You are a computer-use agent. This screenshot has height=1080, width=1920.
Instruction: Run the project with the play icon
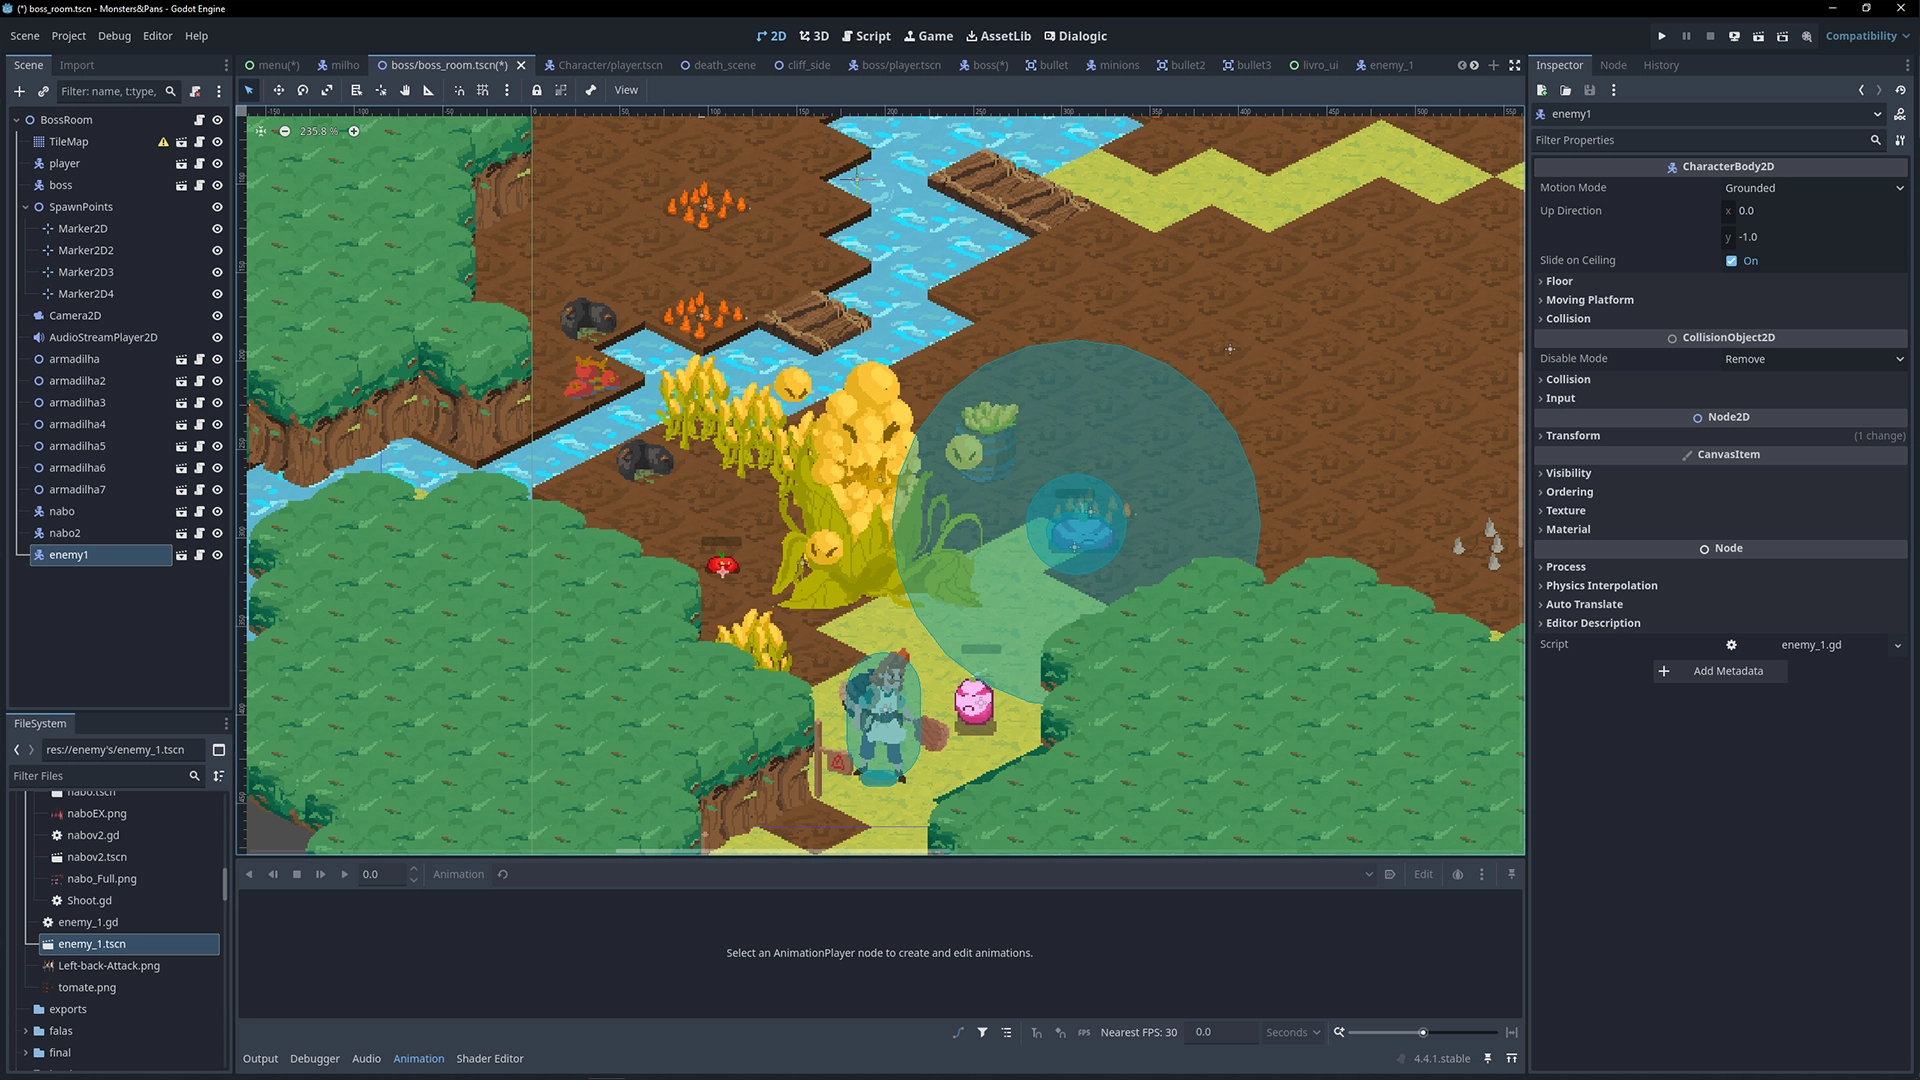1662,36
